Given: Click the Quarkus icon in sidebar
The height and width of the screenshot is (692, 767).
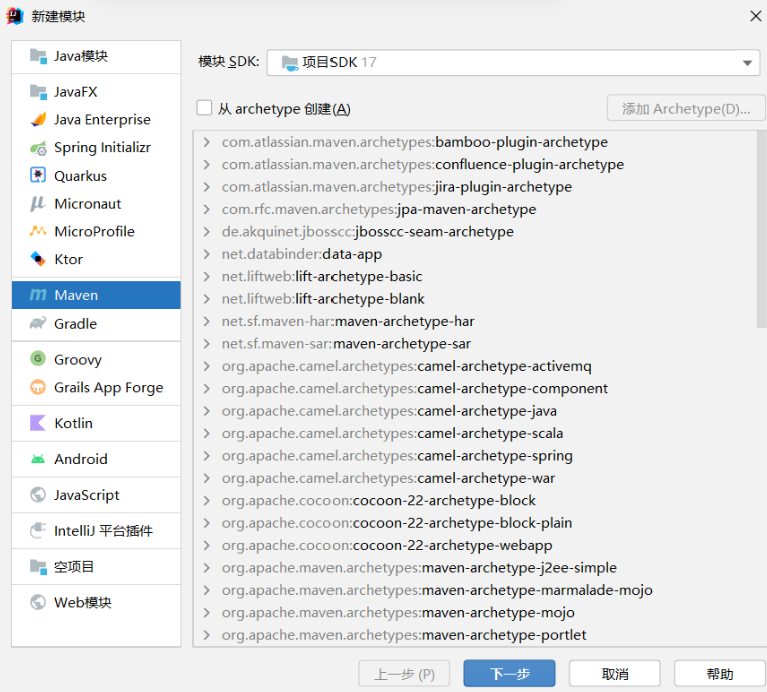Looking at the screenshot, I should (38, 176).
